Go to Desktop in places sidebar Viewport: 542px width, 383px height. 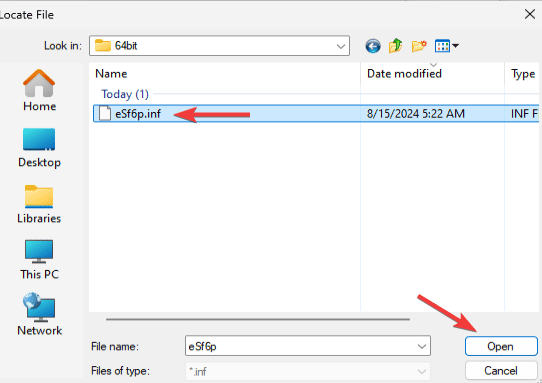[39, 148]
